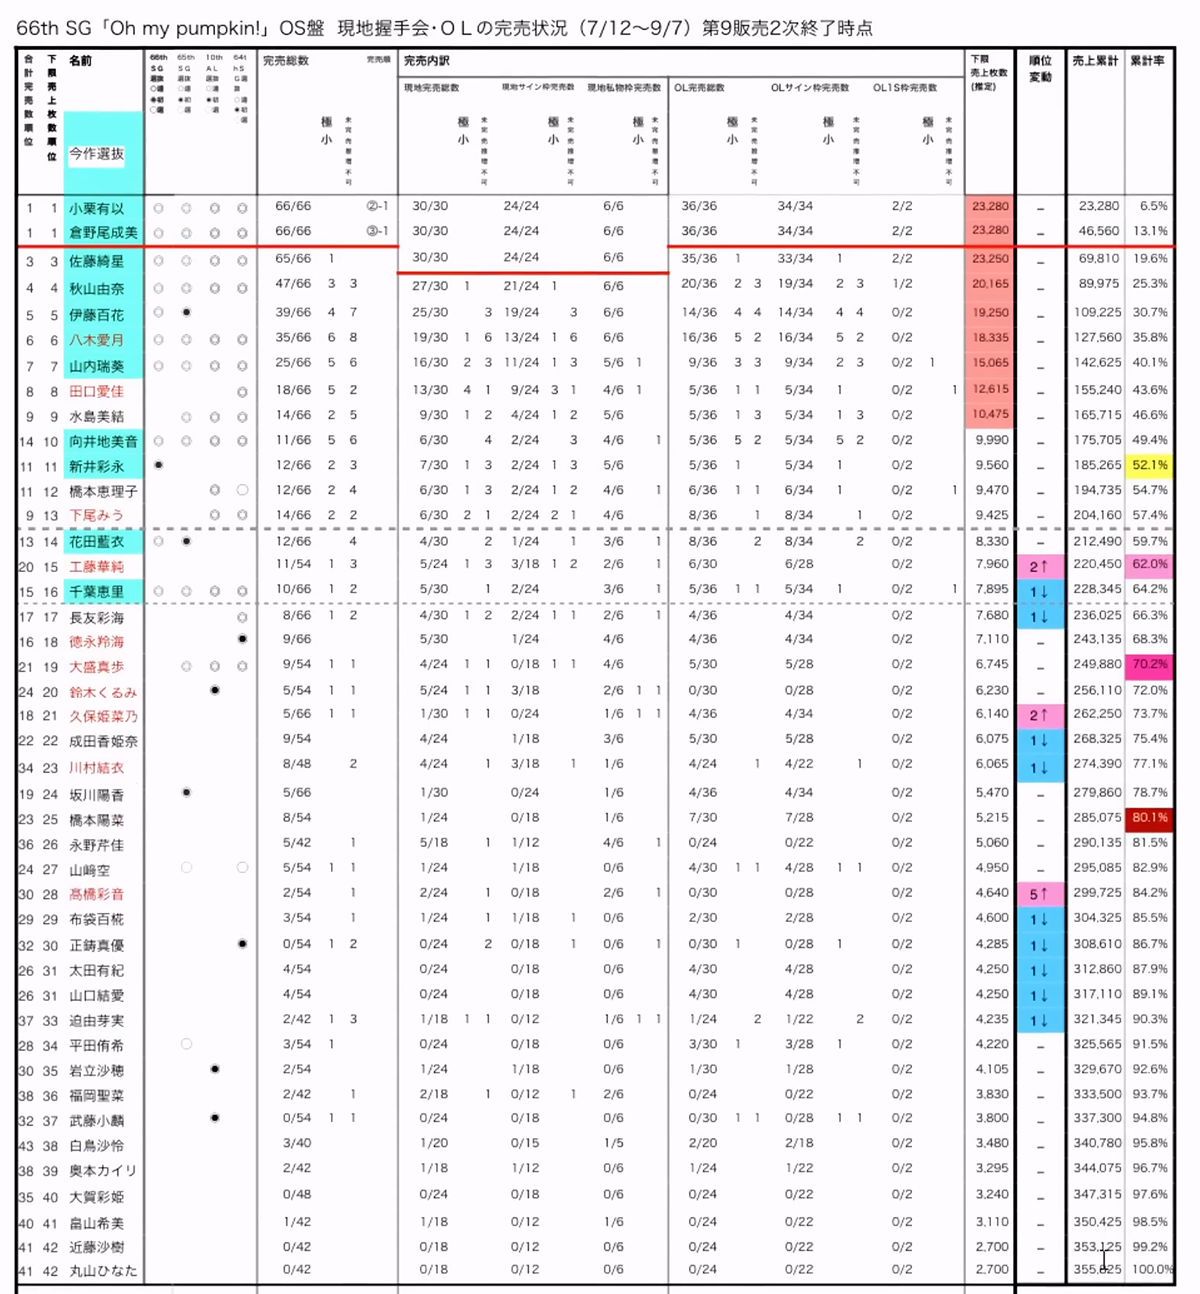Click the 名前 column header
This screenshot has width=1200, height=1294.
(81, 61)
